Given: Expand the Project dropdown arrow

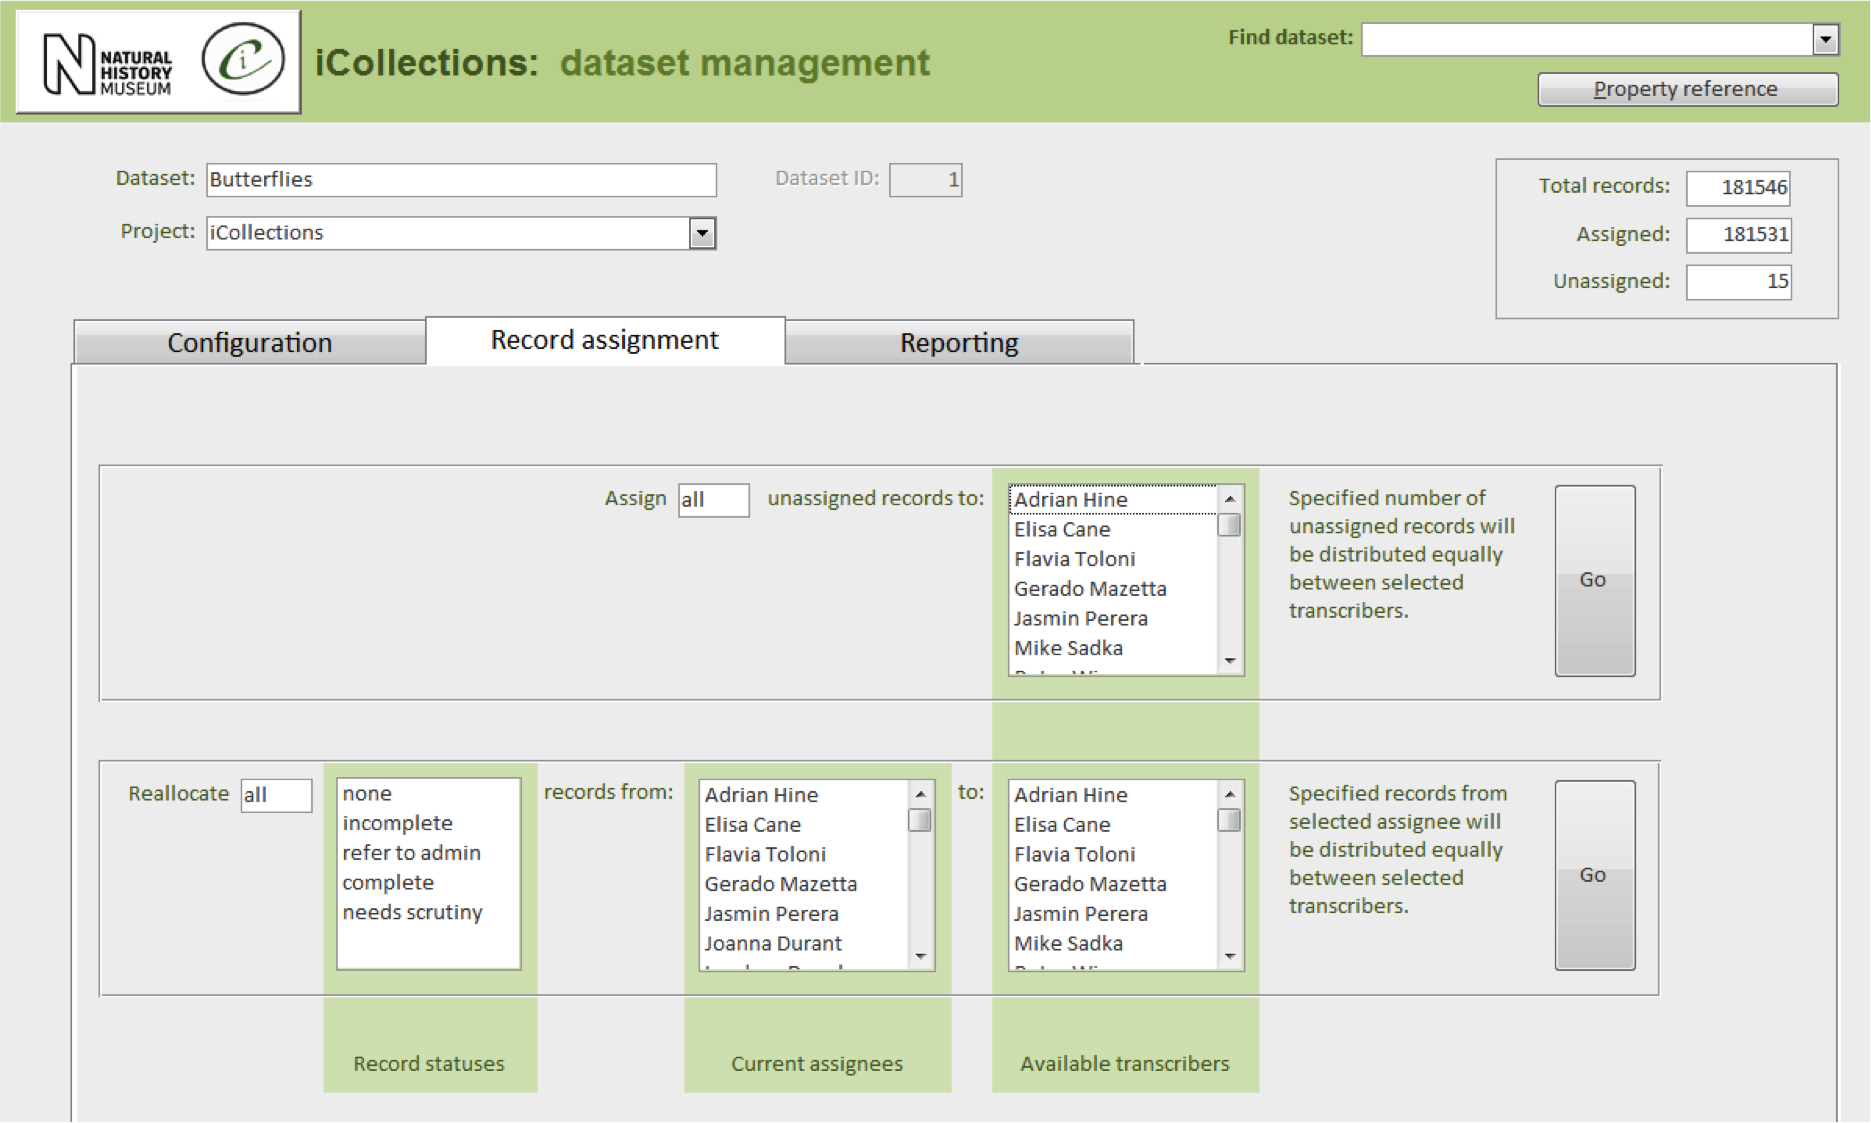Looking at the screenshot, I should tap(703, 233).
